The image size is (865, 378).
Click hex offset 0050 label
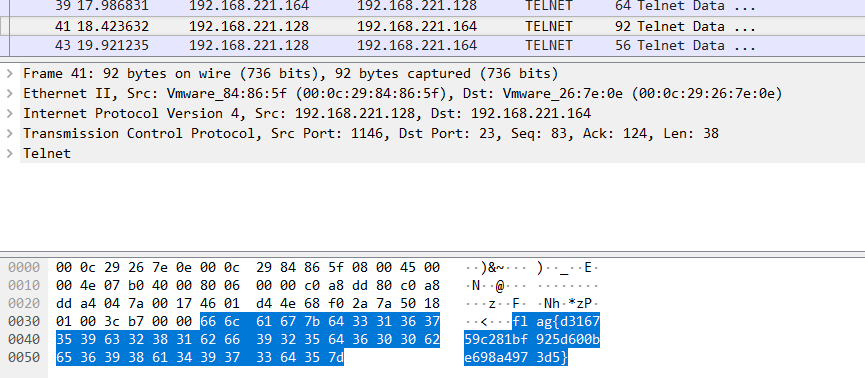pos(24,358)
